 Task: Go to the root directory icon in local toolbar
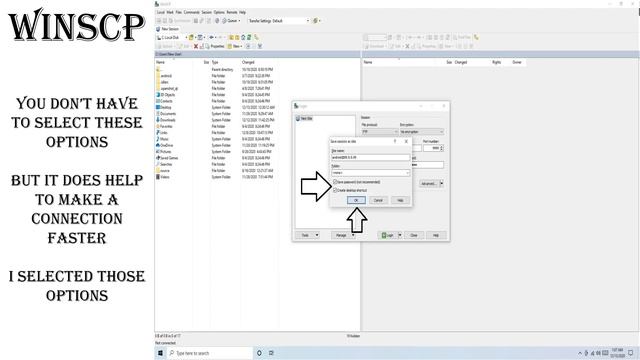237,38
